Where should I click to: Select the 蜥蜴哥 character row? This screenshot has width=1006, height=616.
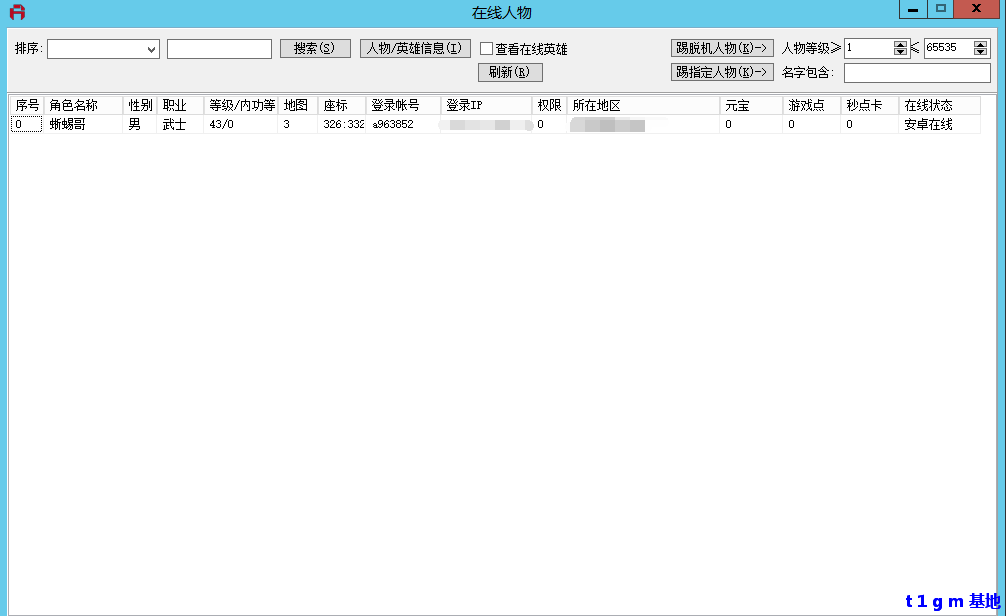(68, 125)
